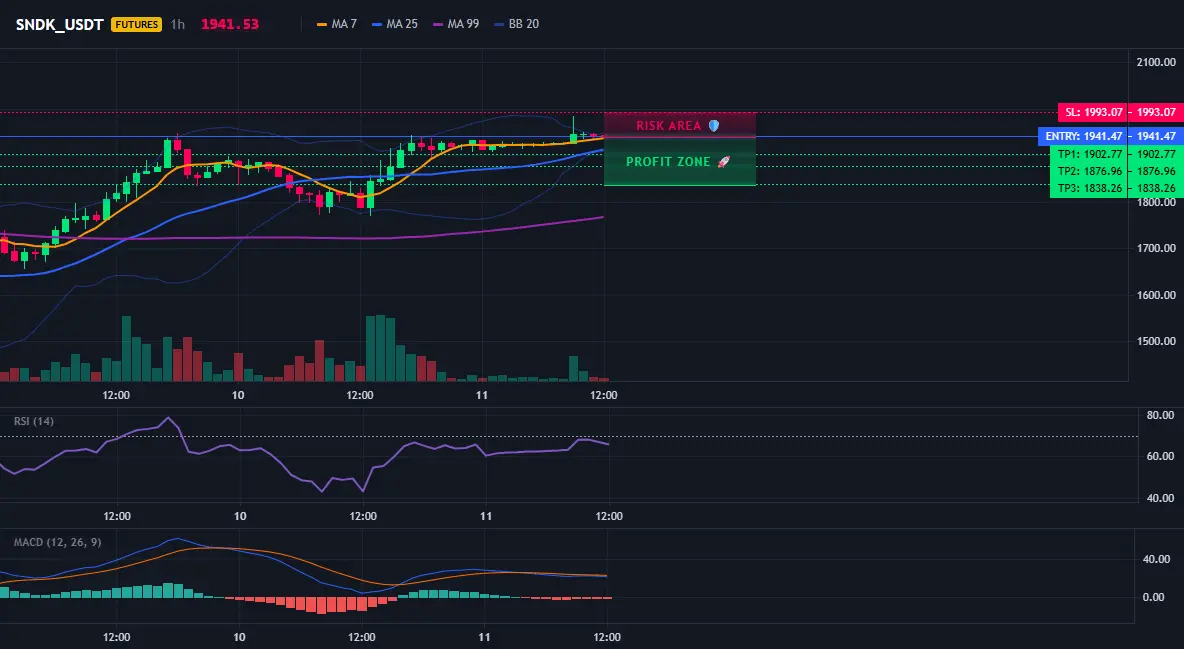Viewport: 1184px width, 649px height.
Task: Toggle the MA 7 legend item
Action: (337, 24)
